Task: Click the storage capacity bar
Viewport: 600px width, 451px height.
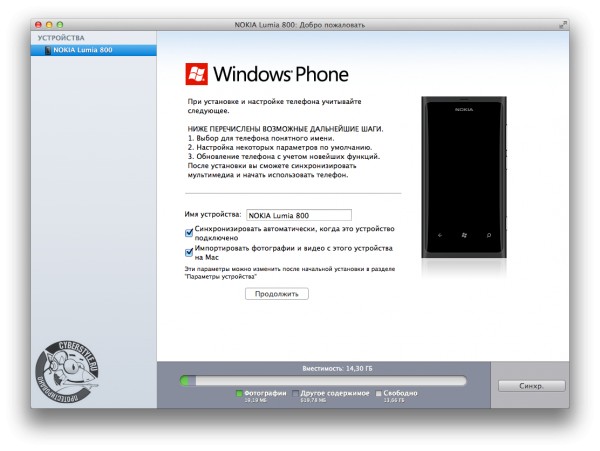Action: (x=323, y=381)
